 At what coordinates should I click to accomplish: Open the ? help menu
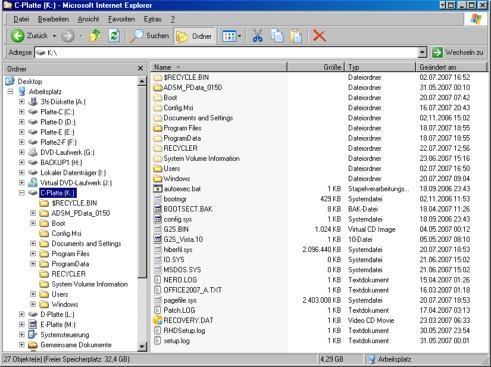tap(173, 19)
